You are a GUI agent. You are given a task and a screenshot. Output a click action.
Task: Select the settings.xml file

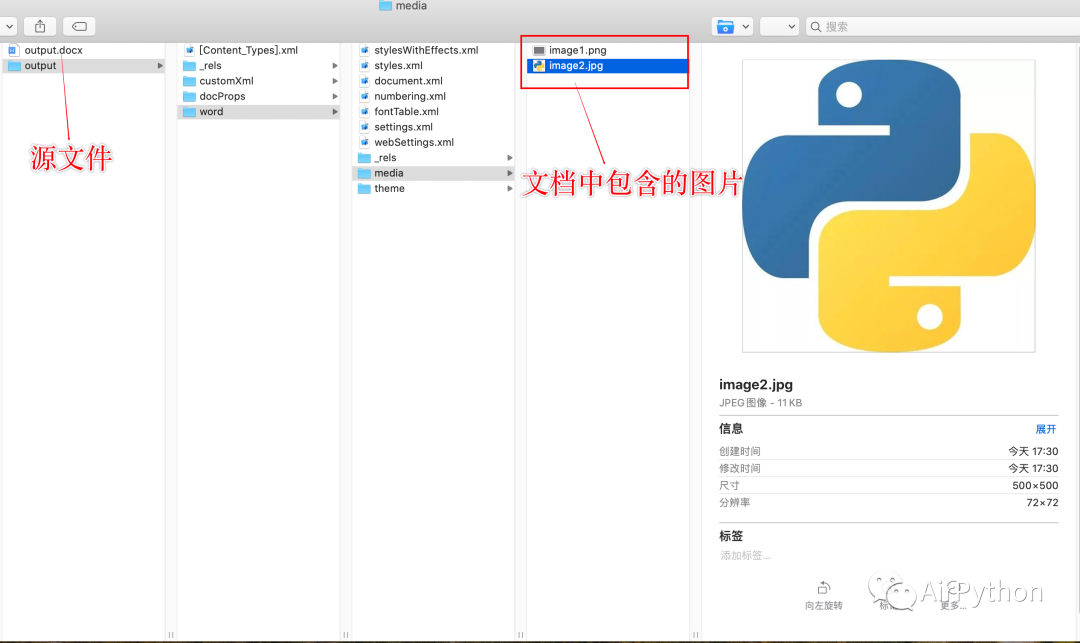pyautogui.click(x=404, y=127)
